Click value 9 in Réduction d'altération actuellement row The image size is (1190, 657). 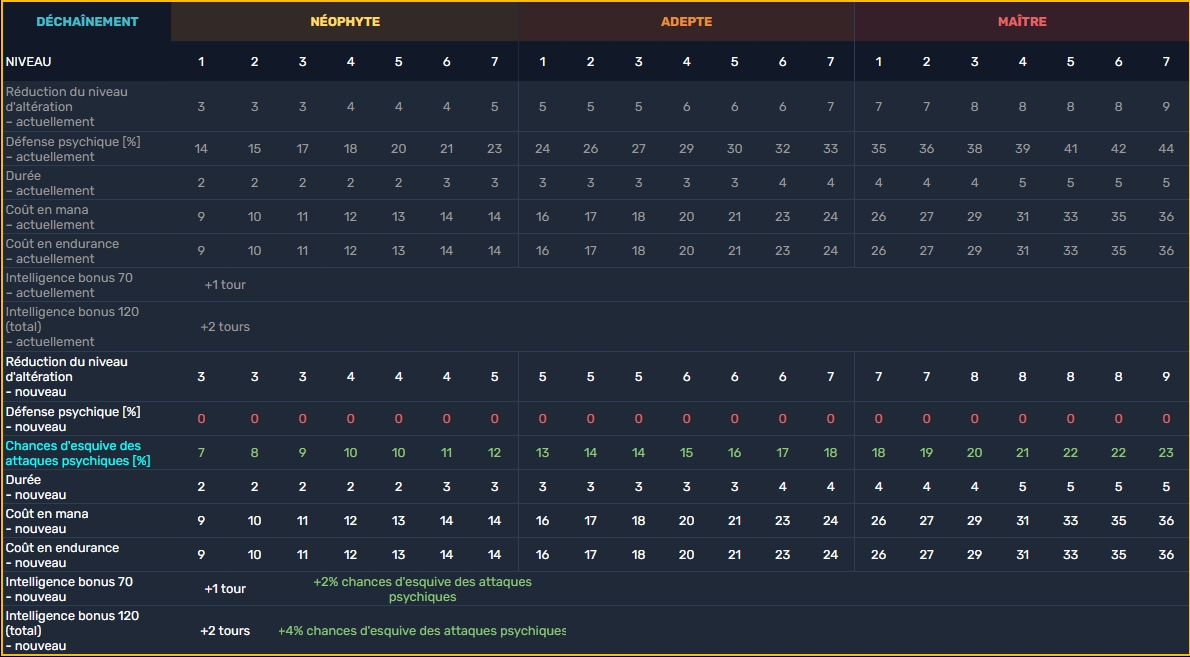click(1166, 107)
